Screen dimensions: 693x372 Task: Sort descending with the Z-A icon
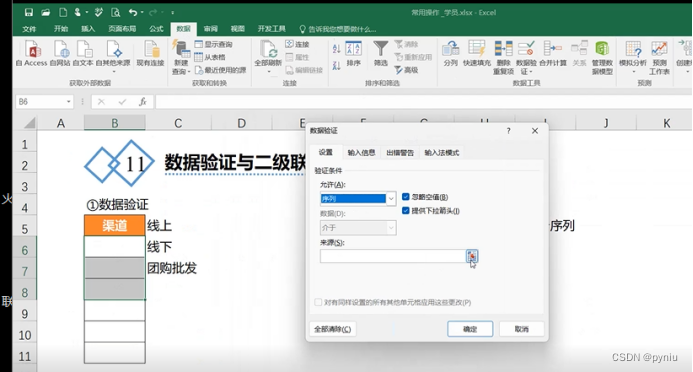[336, 65]
